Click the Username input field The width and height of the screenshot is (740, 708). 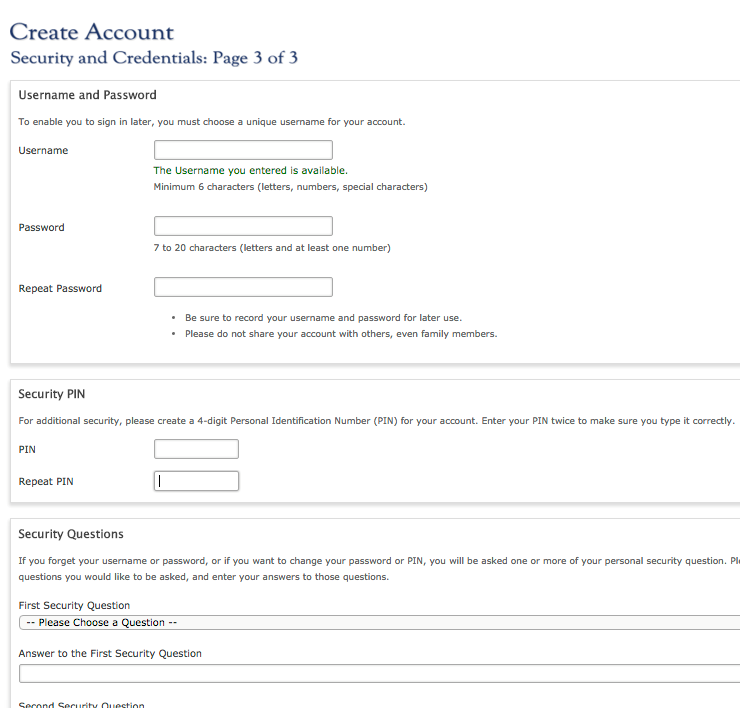click(243, 150)
